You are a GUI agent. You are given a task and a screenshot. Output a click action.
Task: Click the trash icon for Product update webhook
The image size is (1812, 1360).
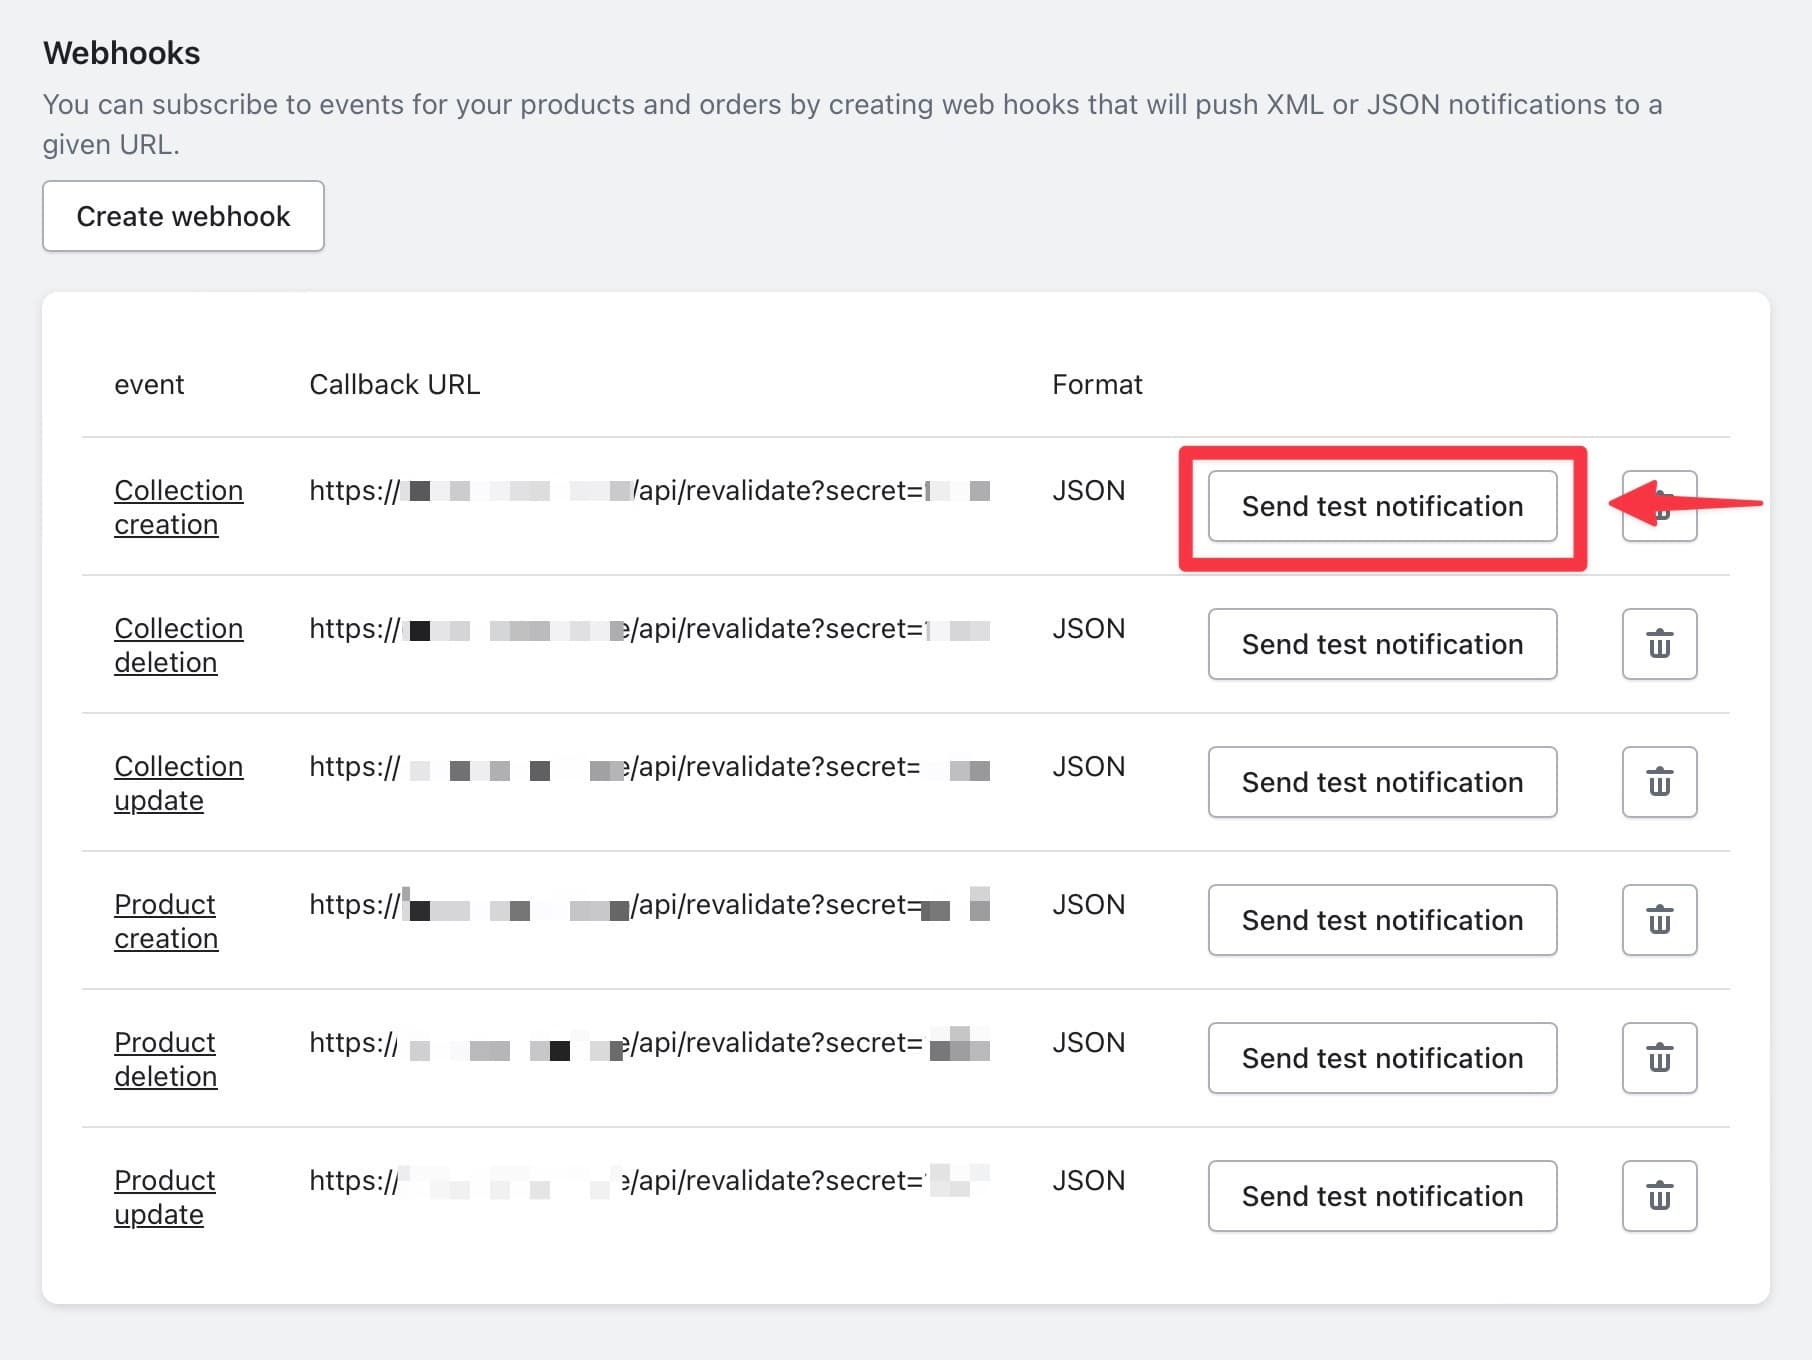coord(1659,1196)
